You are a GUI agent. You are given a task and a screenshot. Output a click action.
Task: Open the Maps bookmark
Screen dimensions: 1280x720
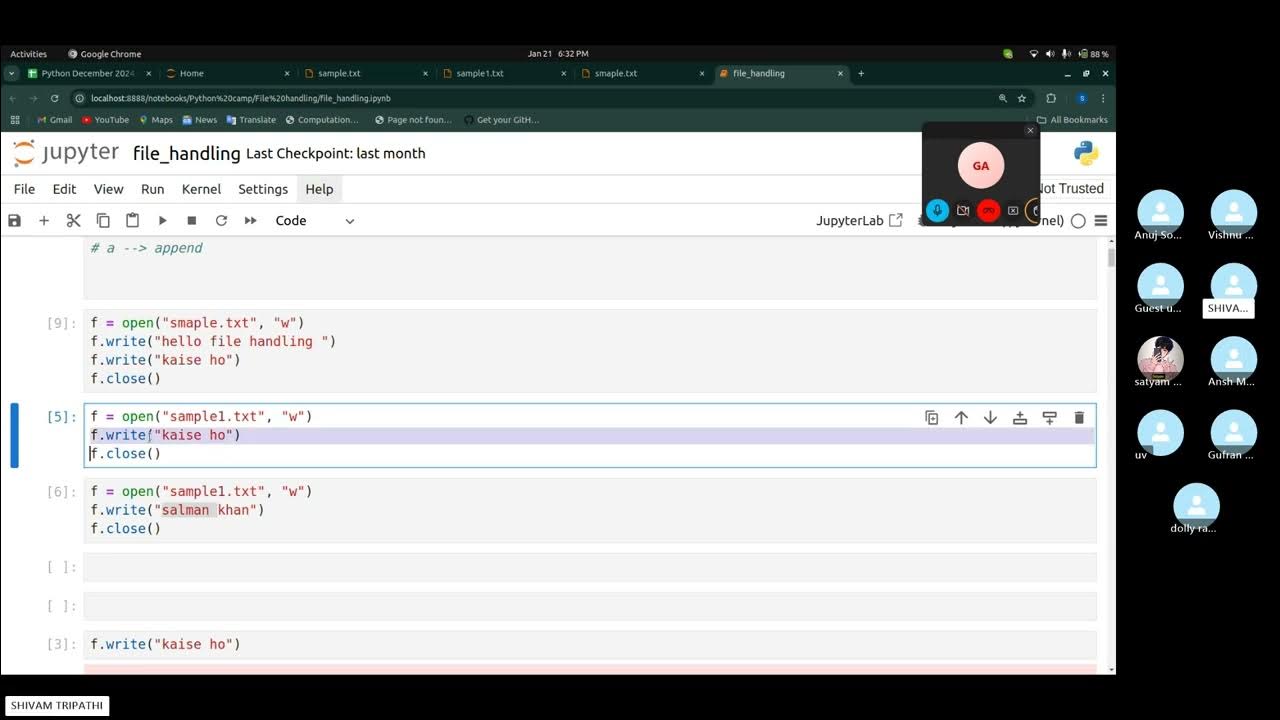click(x=155, y=120)
